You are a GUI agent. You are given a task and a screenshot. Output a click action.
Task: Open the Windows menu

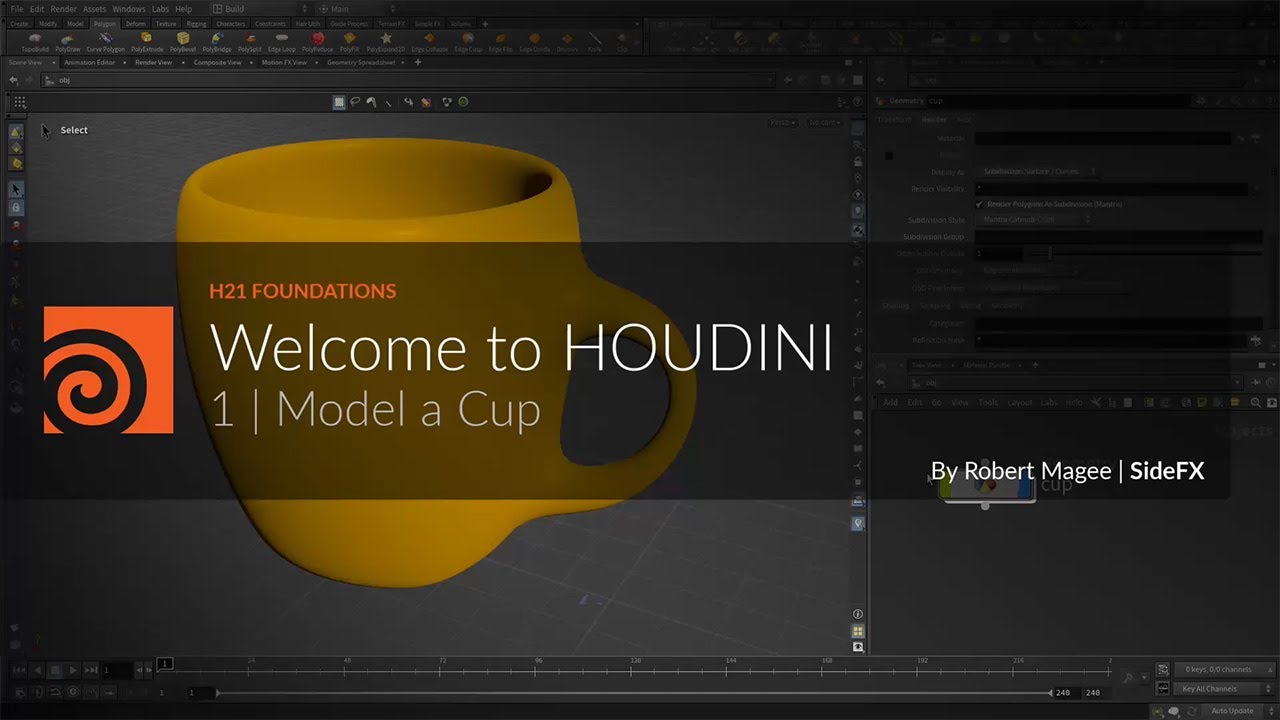coord(129,9)
